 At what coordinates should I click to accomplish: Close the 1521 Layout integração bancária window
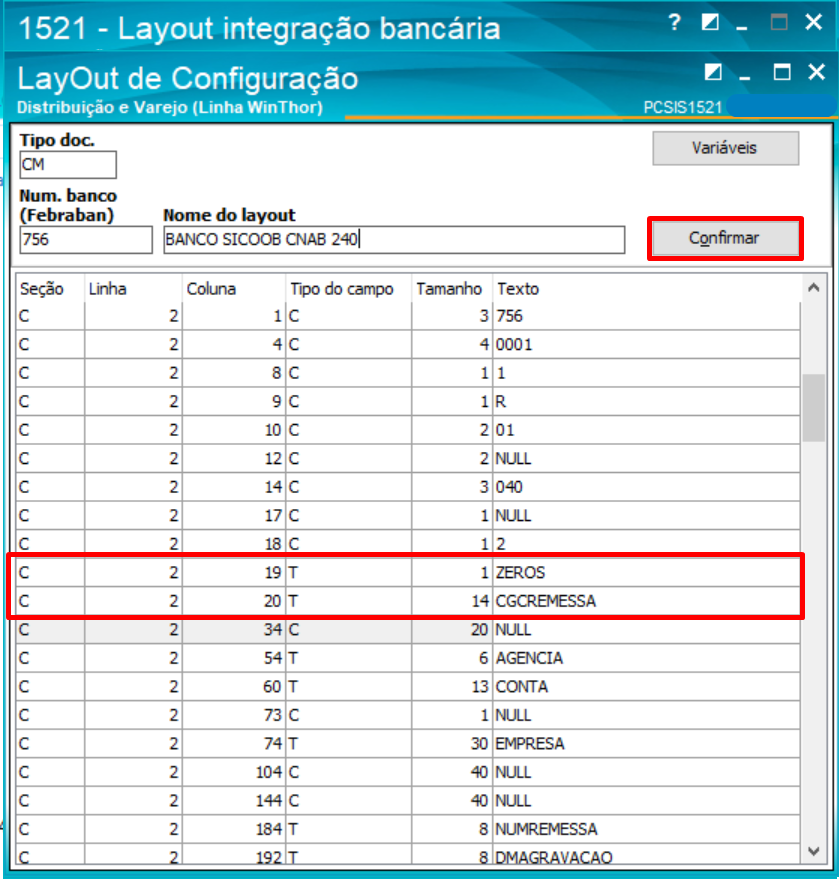[x=813, y=22]
